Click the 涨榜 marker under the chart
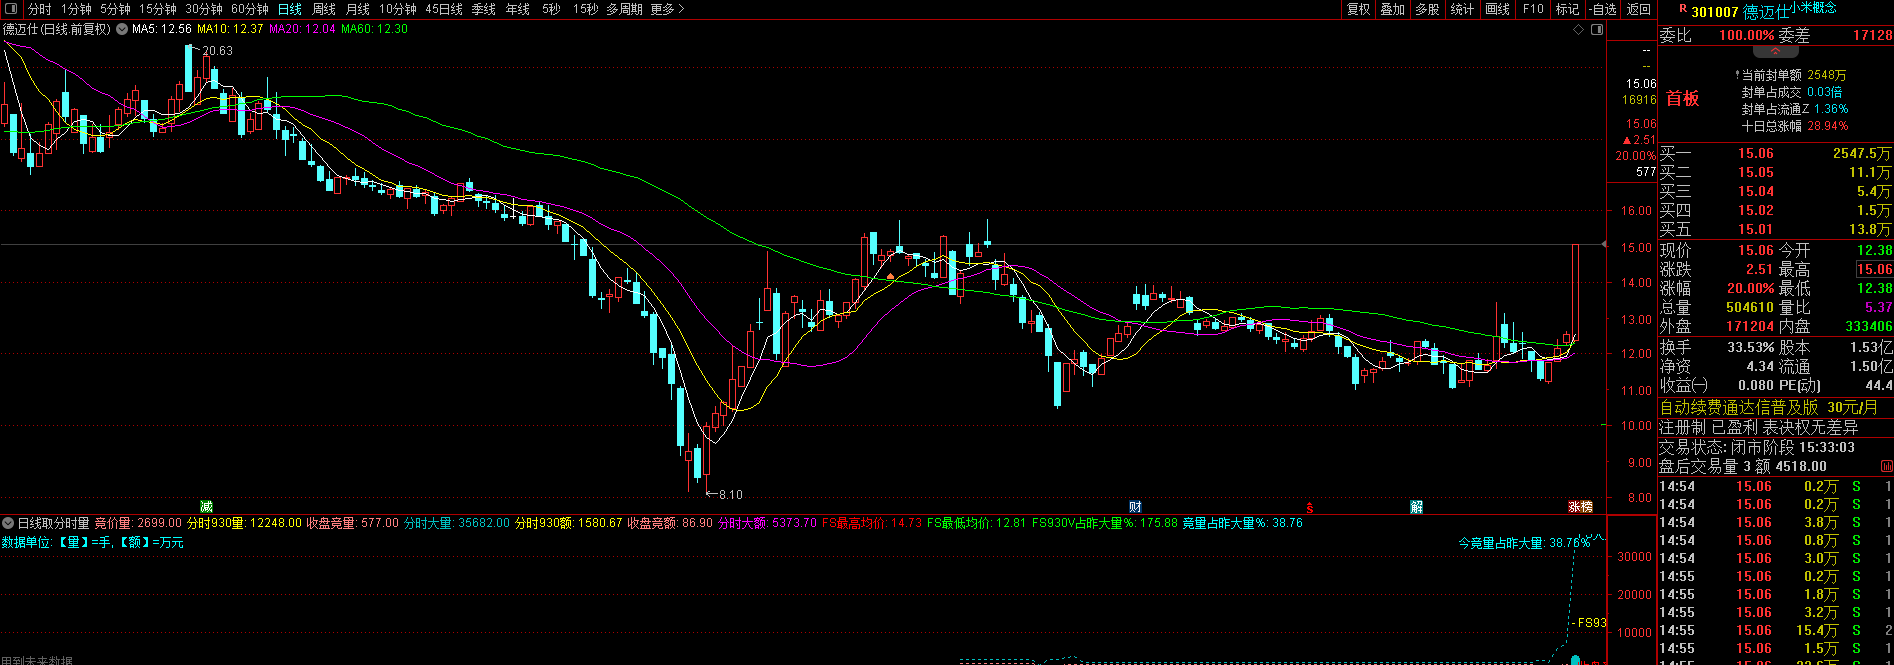 pos(1580,507)
